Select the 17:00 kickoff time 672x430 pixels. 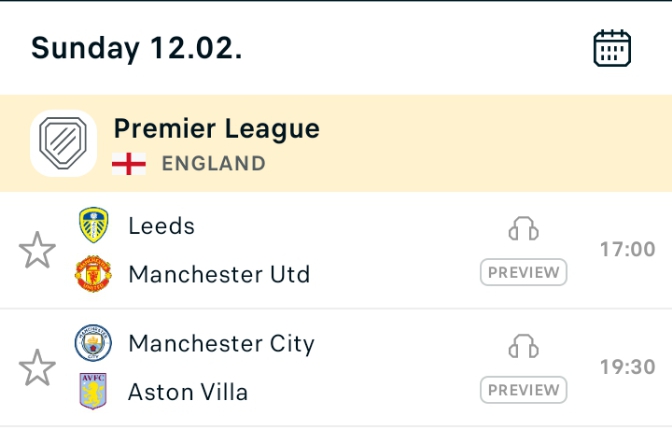[627, 250]
